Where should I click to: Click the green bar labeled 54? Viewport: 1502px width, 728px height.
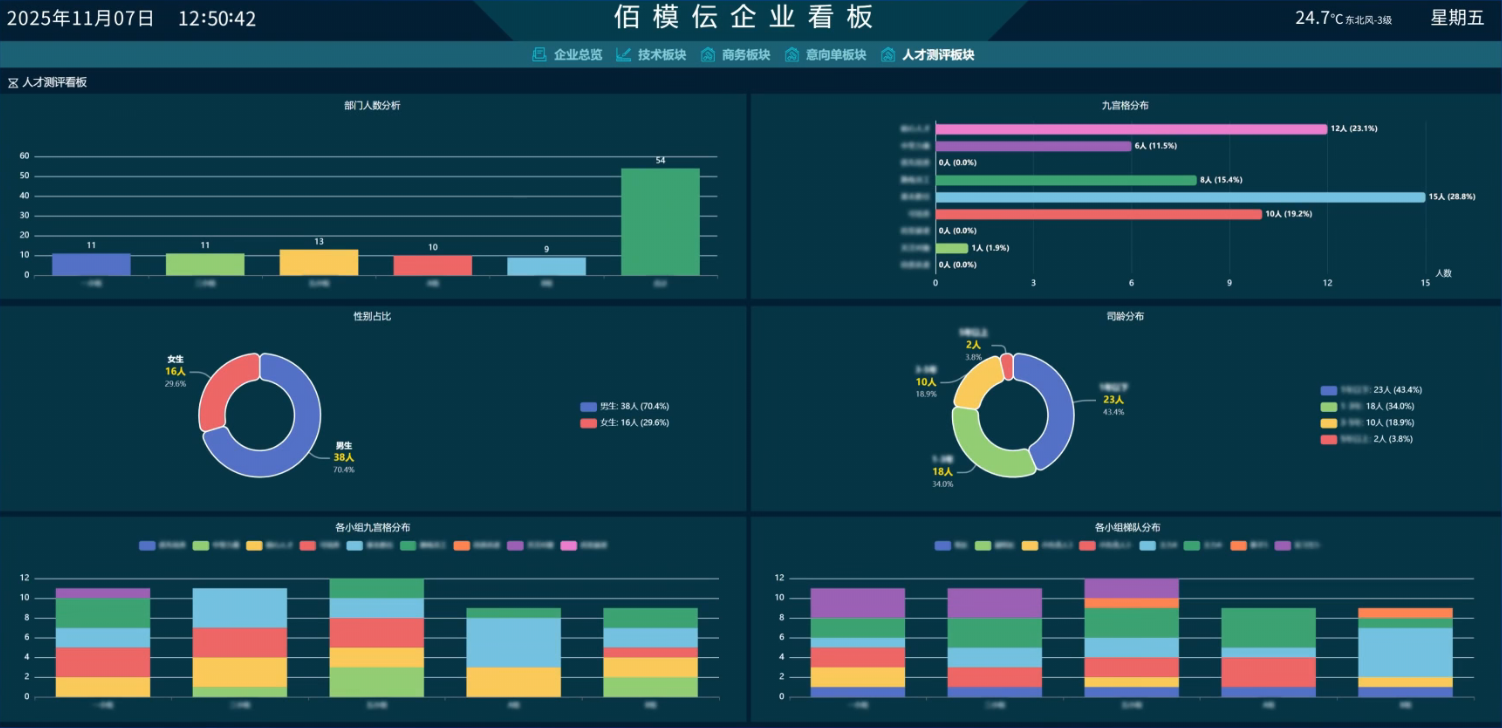point(660,221)
